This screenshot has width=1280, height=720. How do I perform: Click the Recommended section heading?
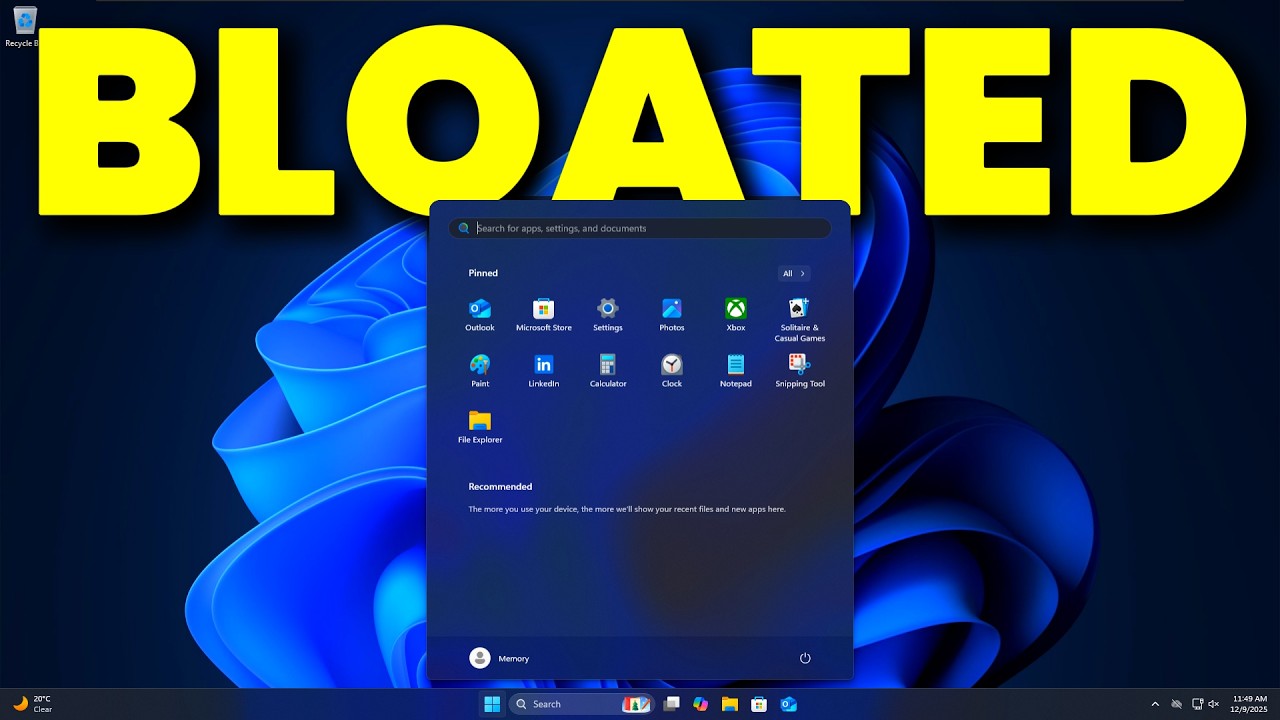tap(500, 487)
